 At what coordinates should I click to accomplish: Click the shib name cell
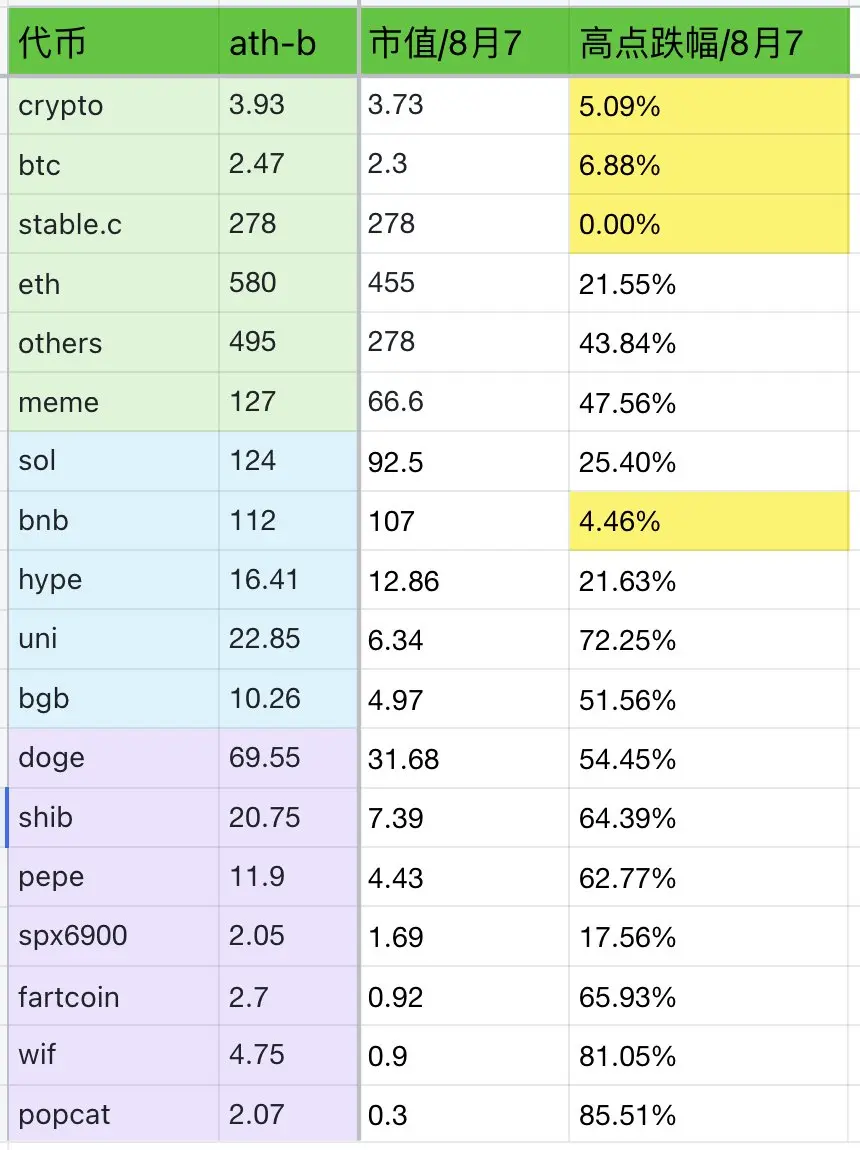pos(114,818)
